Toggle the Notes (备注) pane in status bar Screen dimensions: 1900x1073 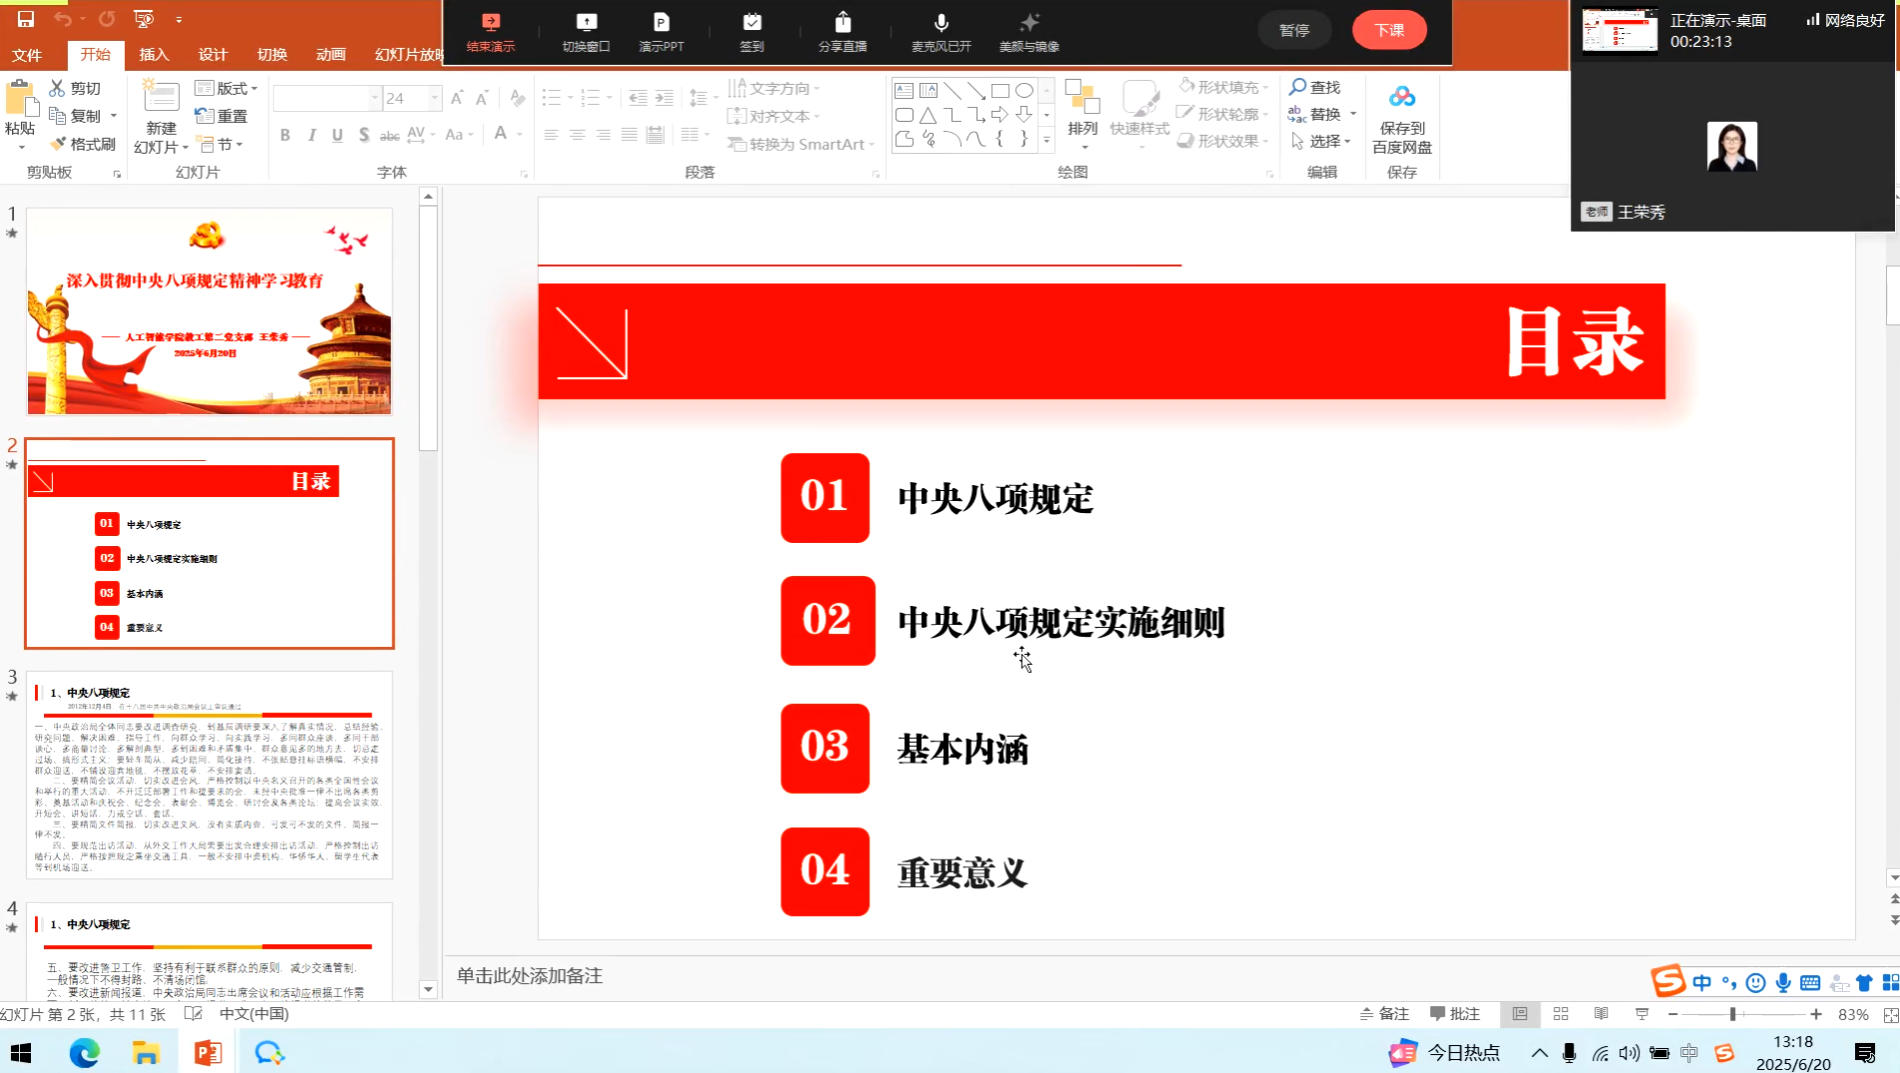click(1384, 1014)
